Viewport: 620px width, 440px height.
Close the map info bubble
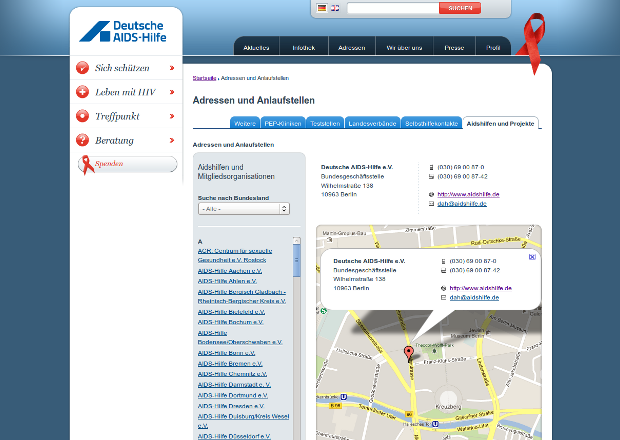[532, 257]
